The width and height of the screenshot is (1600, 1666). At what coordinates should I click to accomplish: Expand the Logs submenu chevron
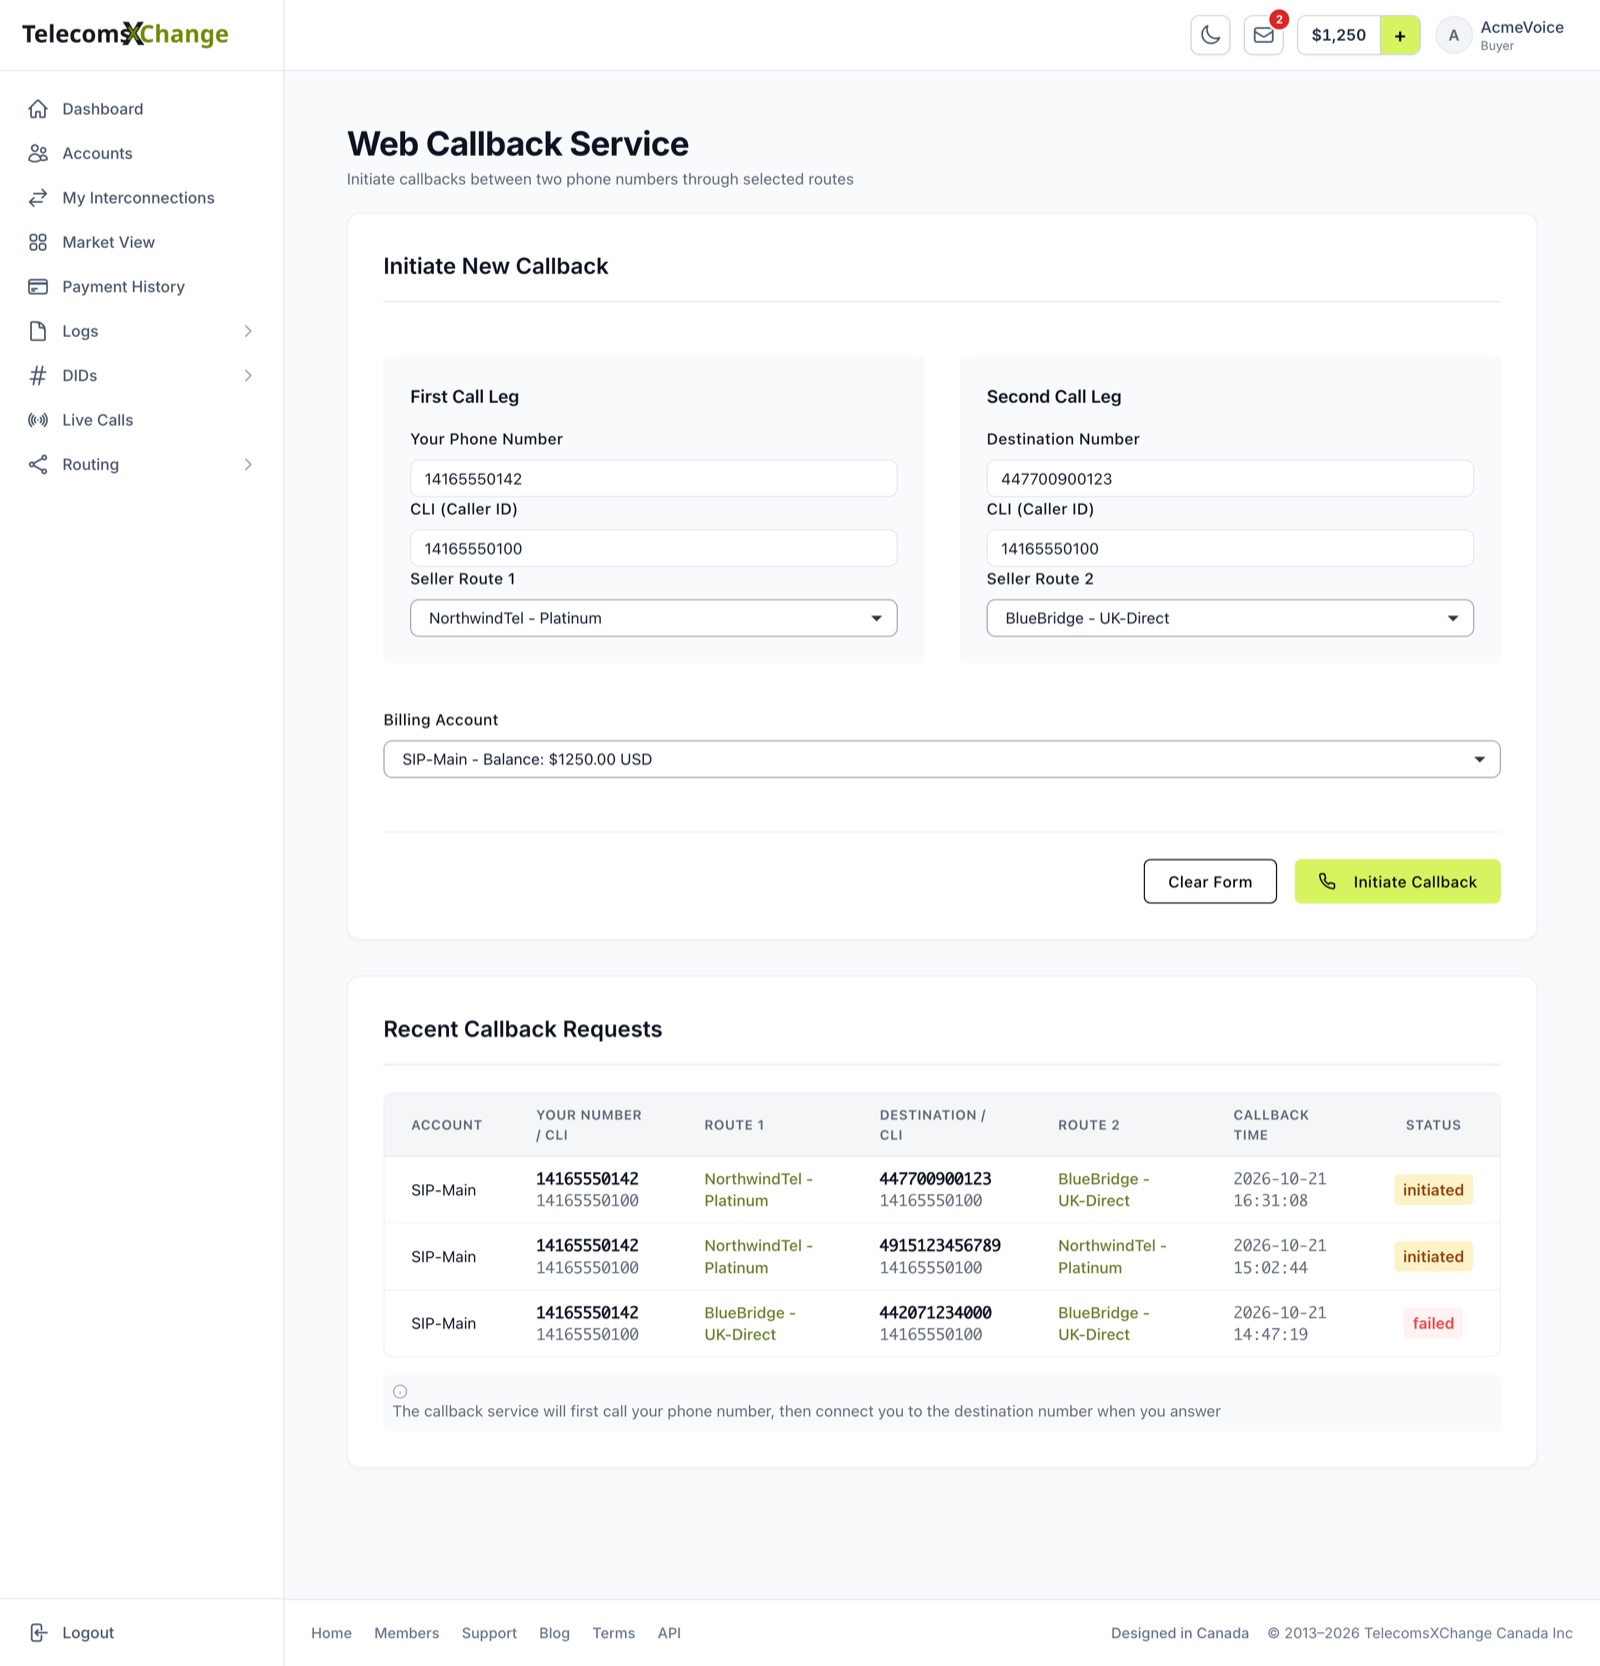[x=248, y=331]
